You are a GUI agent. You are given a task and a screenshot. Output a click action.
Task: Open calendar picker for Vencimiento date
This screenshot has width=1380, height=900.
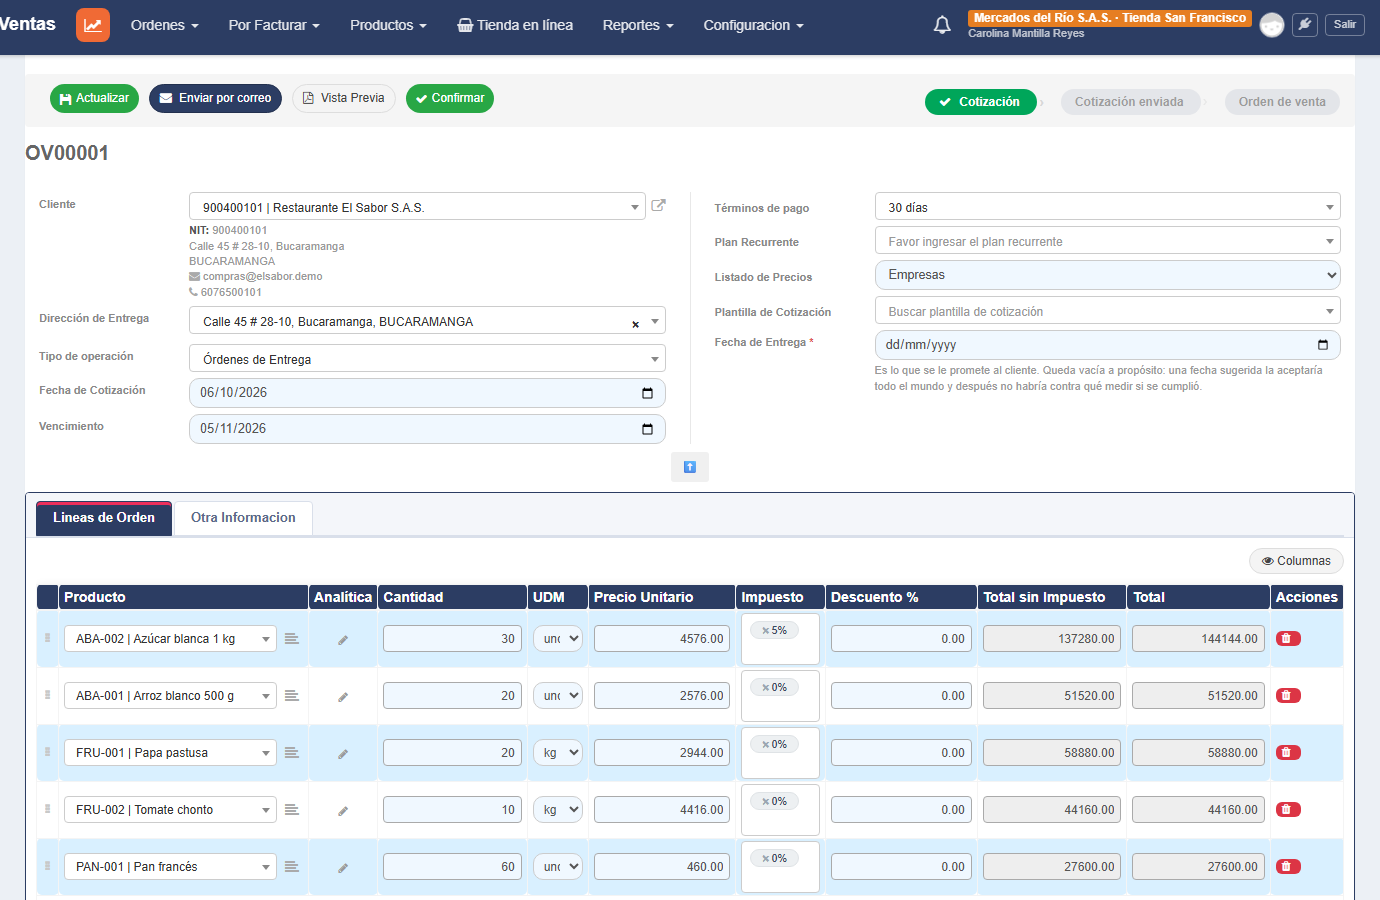647,429
